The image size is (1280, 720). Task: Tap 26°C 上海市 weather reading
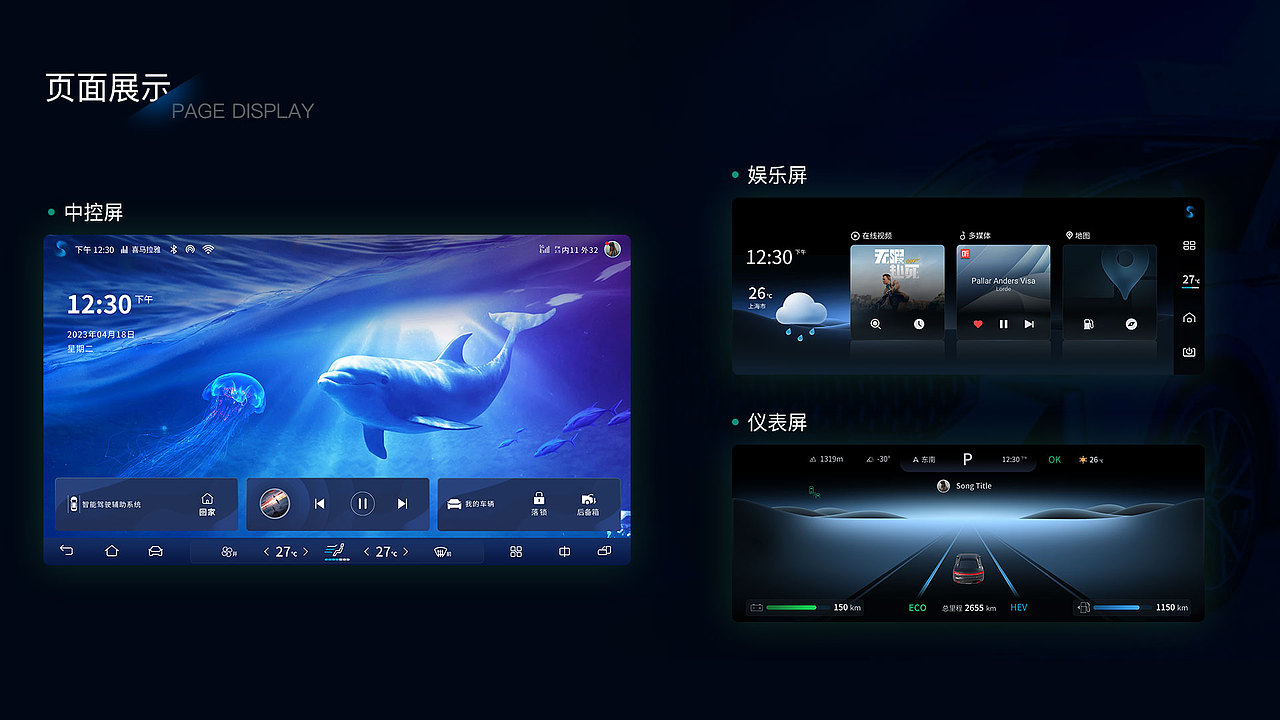click(x=759, y=297)
